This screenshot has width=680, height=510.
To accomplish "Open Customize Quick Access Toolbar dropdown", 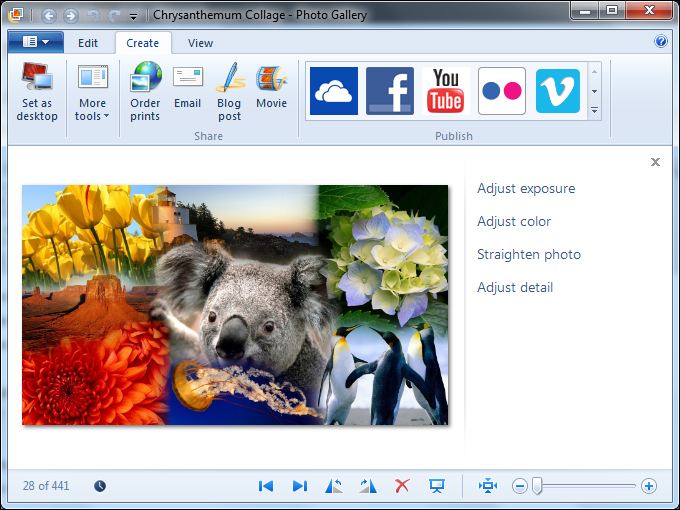I will (x=134, y=17).
